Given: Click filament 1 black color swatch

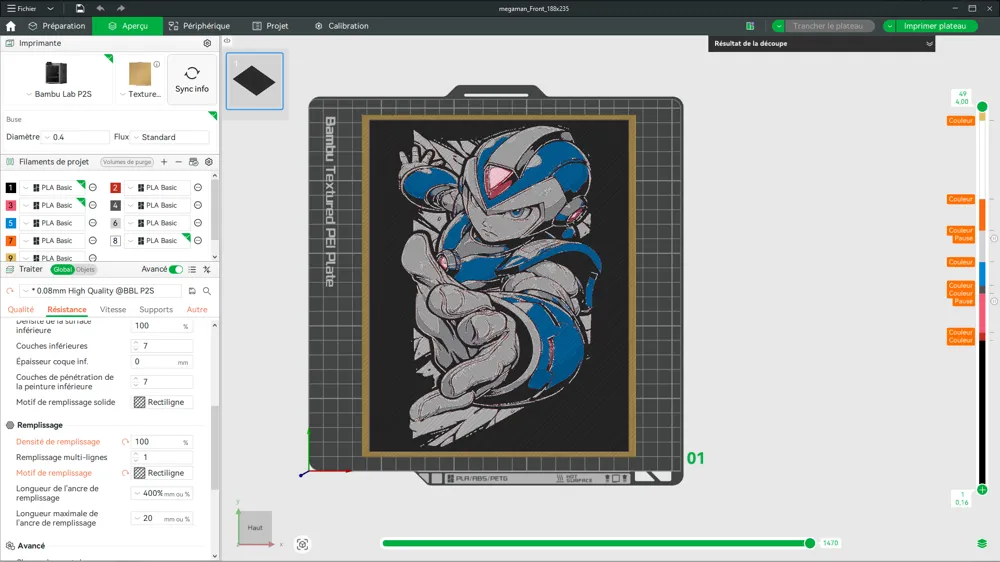Looking at the screenshot, I should pyautogui.click(x=11, y=188).
